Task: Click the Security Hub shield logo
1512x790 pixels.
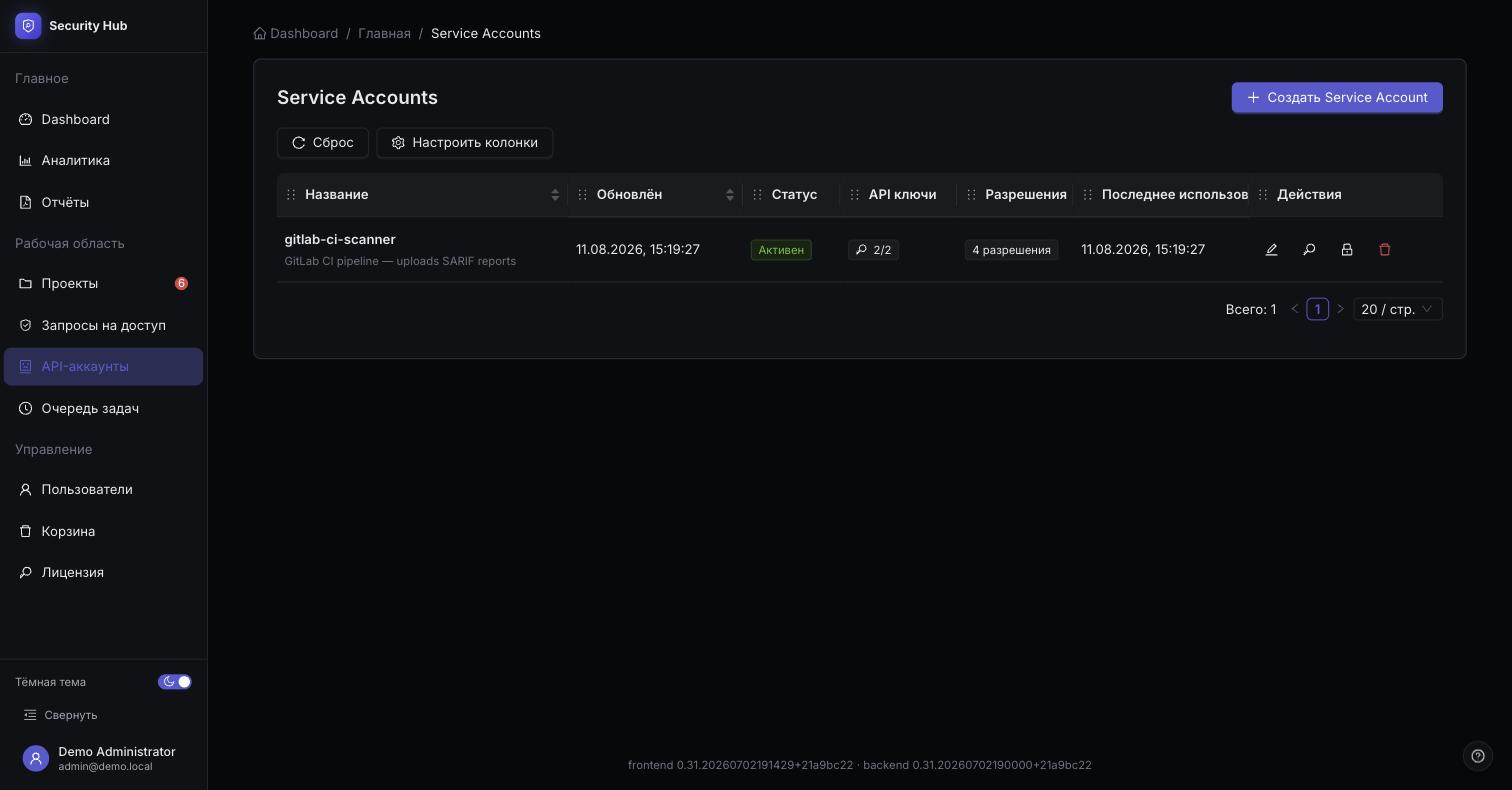Action: pyautogui.click(x=28, y=26)
